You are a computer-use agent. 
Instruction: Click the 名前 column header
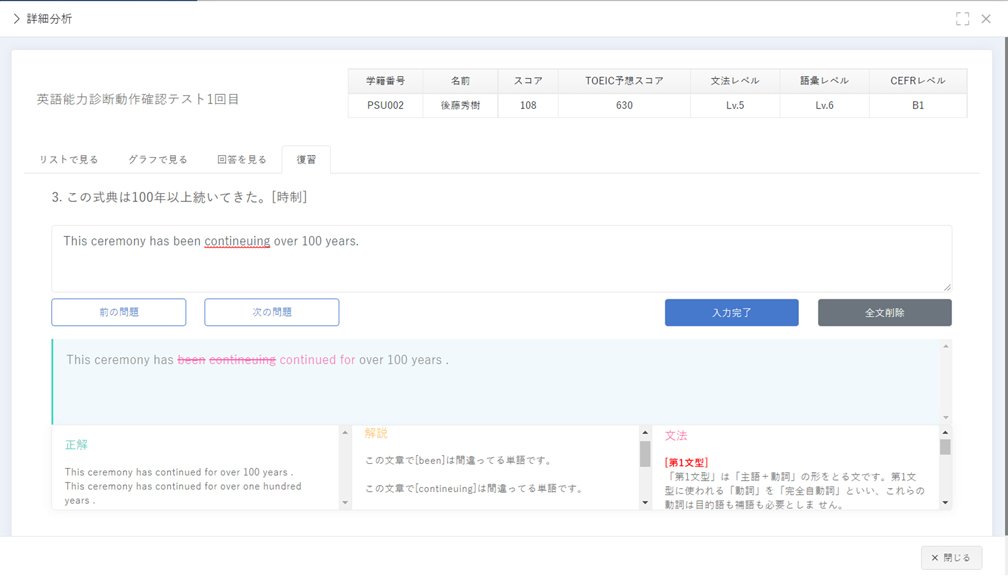460,81
